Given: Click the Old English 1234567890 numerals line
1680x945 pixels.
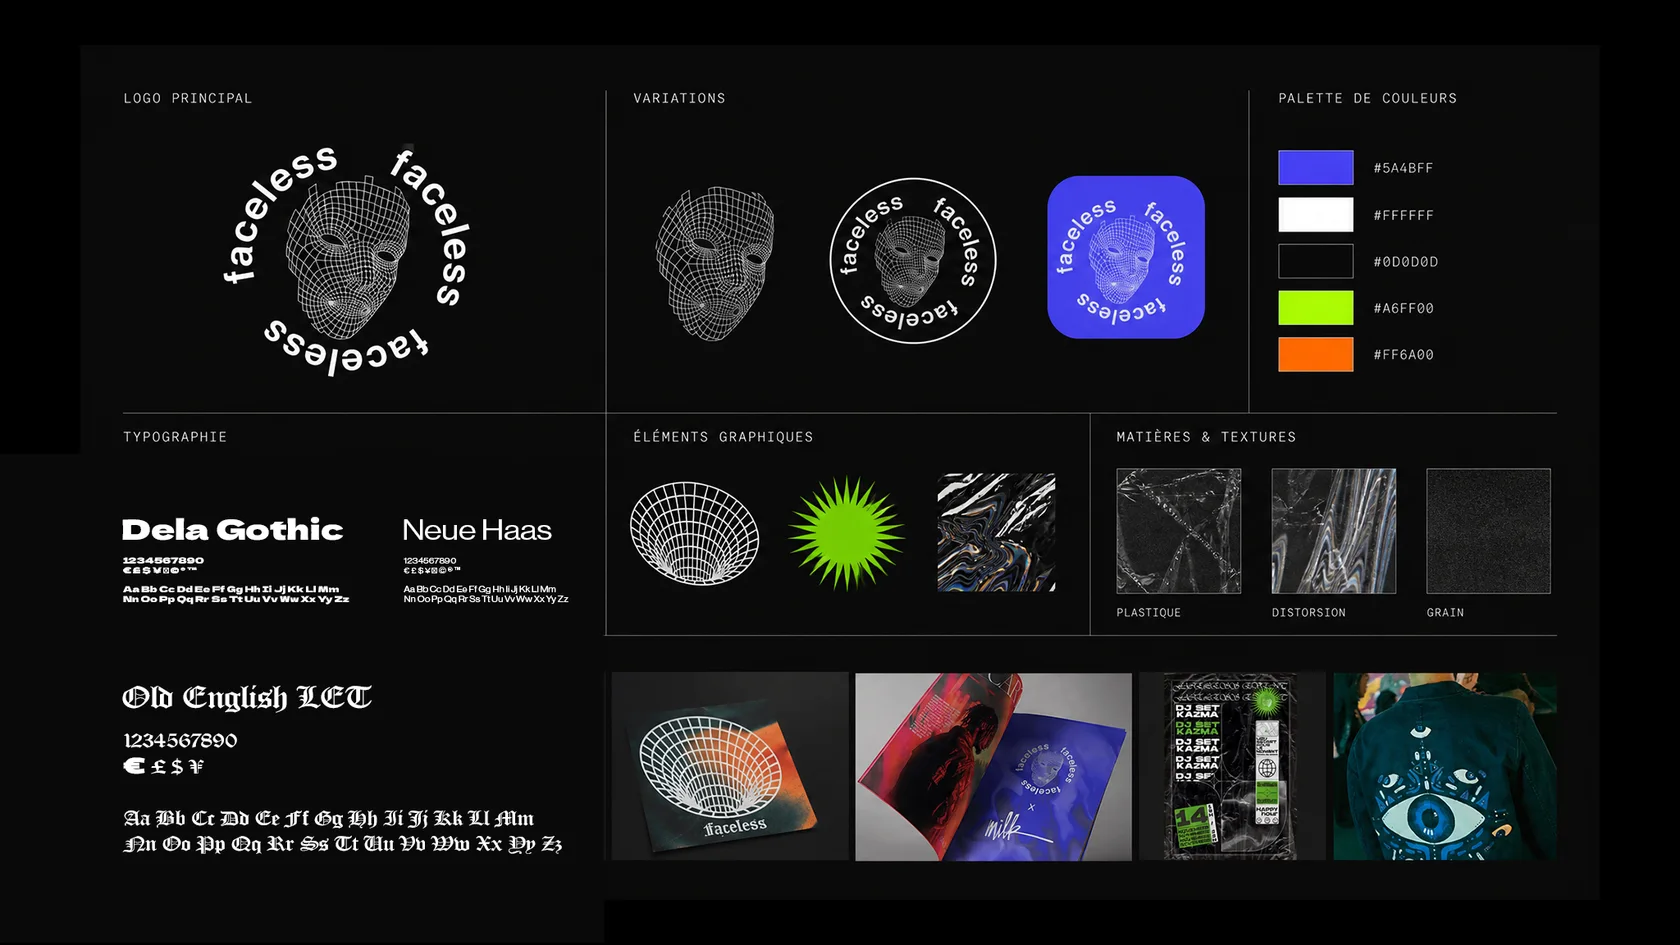Looking at the screenshot, I should 180,741.
